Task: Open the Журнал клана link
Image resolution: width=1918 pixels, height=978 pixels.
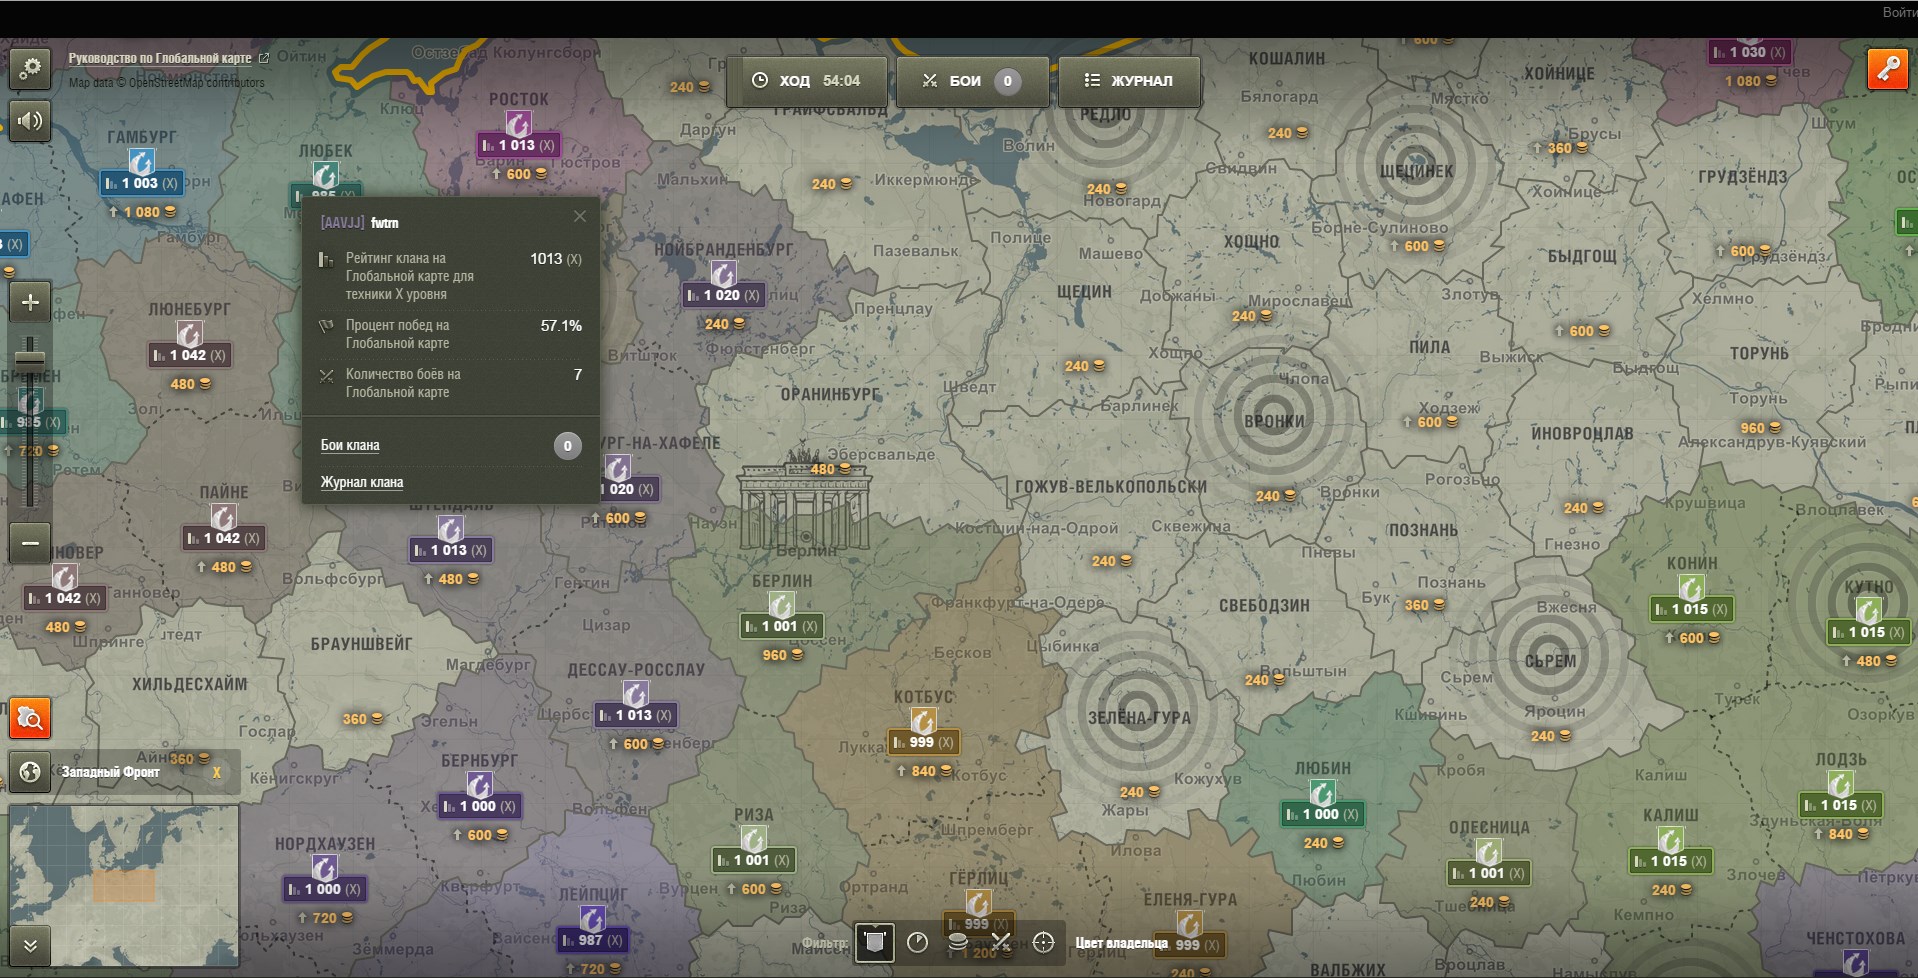Action: [362, 482]
